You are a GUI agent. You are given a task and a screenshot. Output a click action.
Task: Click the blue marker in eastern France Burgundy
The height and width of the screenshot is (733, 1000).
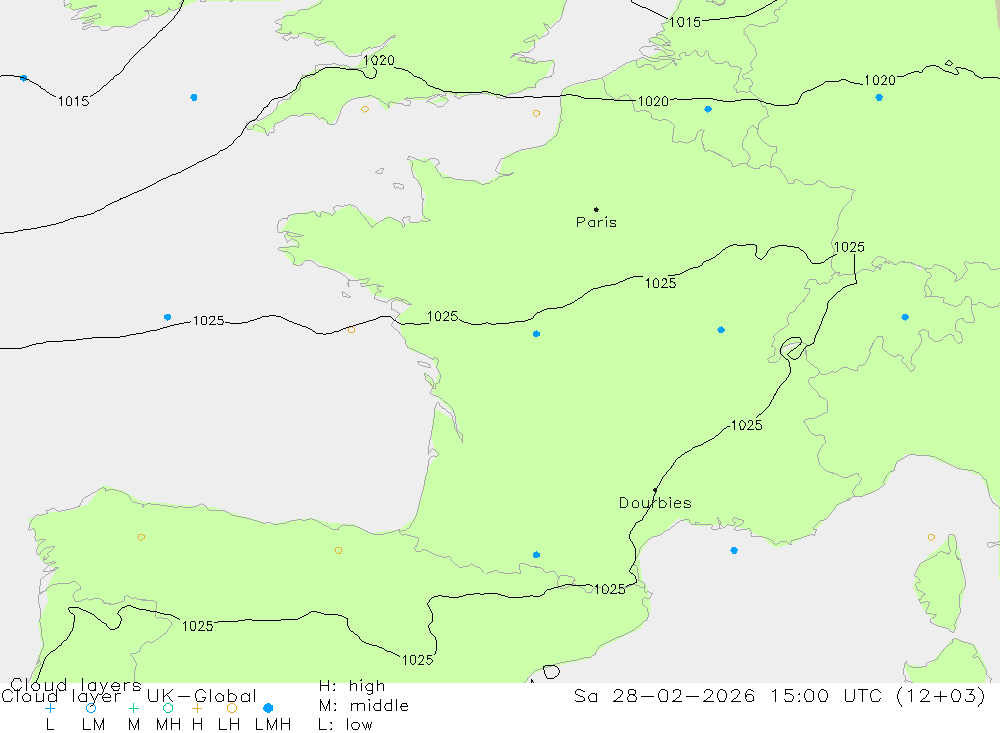721,330
